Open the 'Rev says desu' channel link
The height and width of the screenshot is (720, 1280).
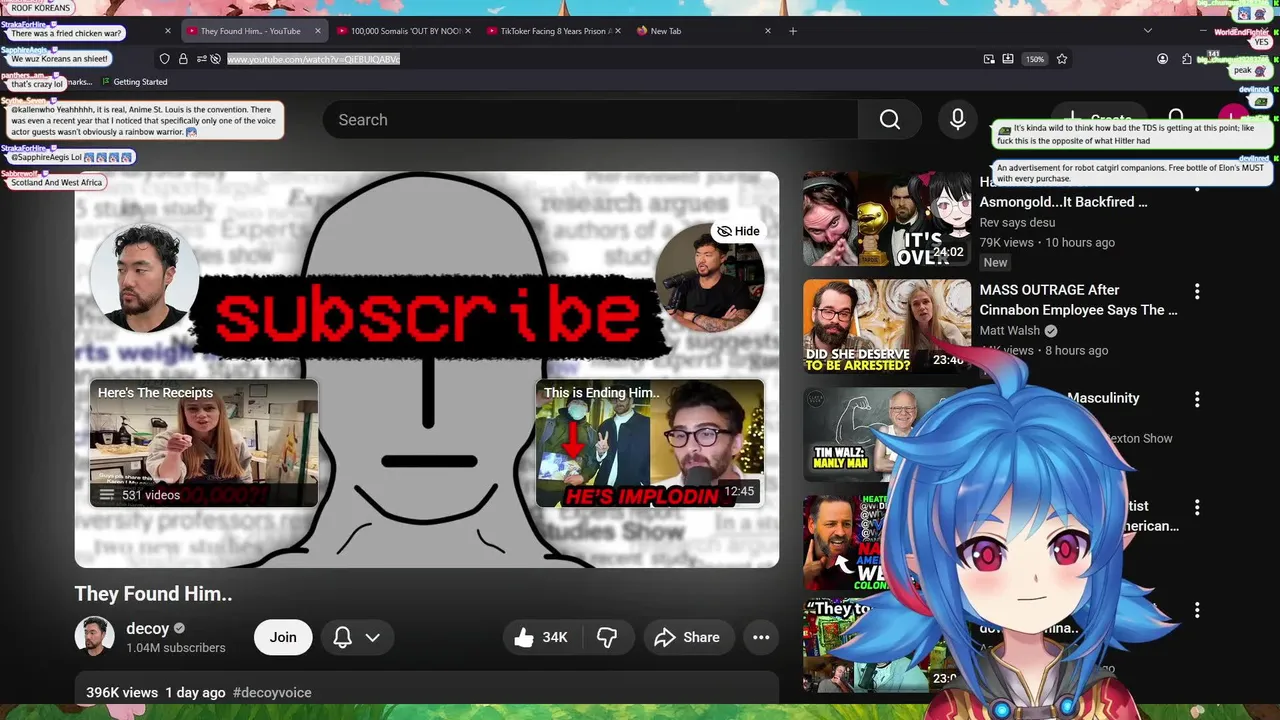(1017, 222)
